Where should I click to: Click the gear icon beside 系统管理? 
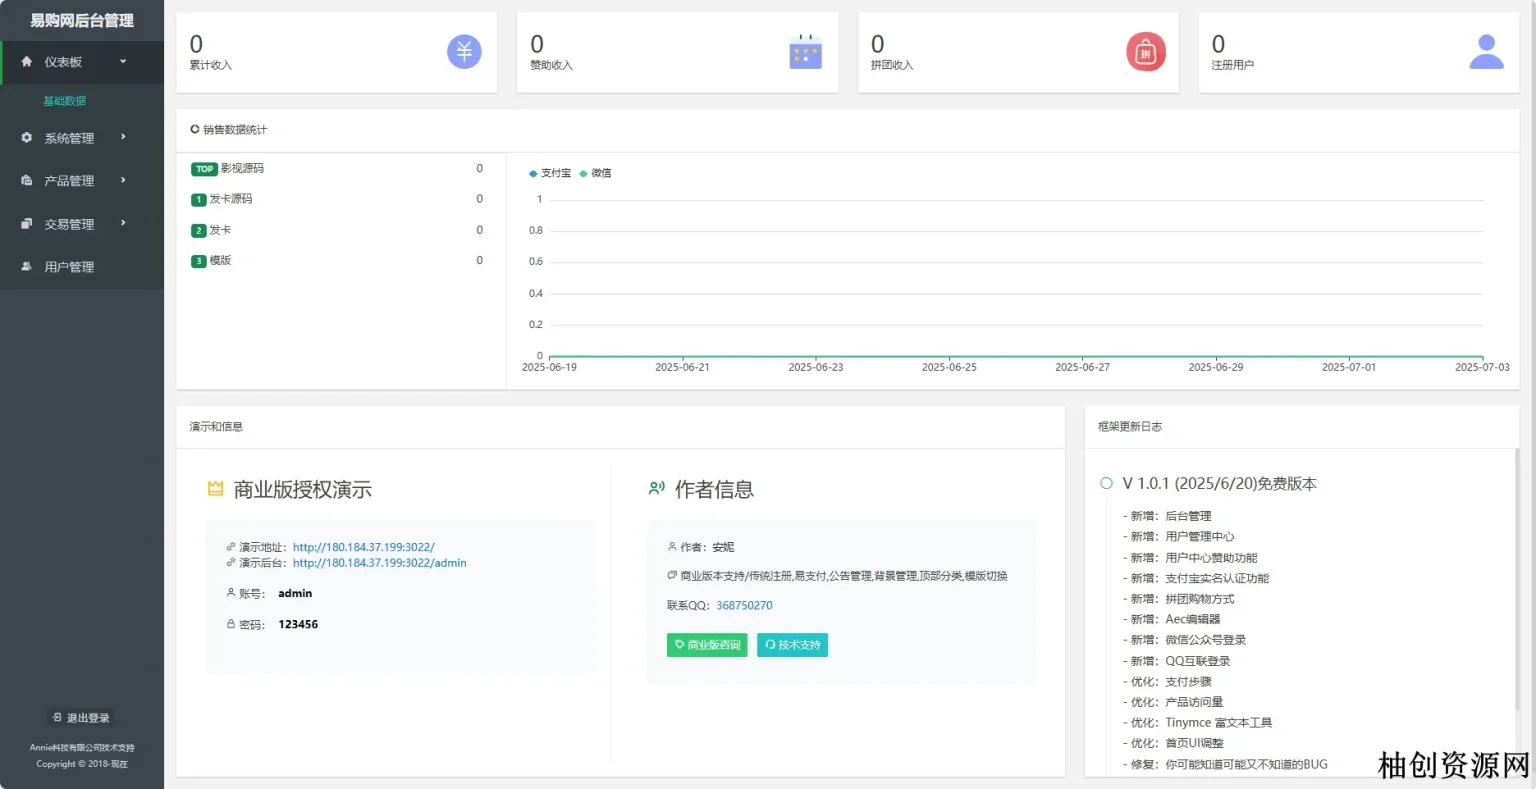coord(27,138)
